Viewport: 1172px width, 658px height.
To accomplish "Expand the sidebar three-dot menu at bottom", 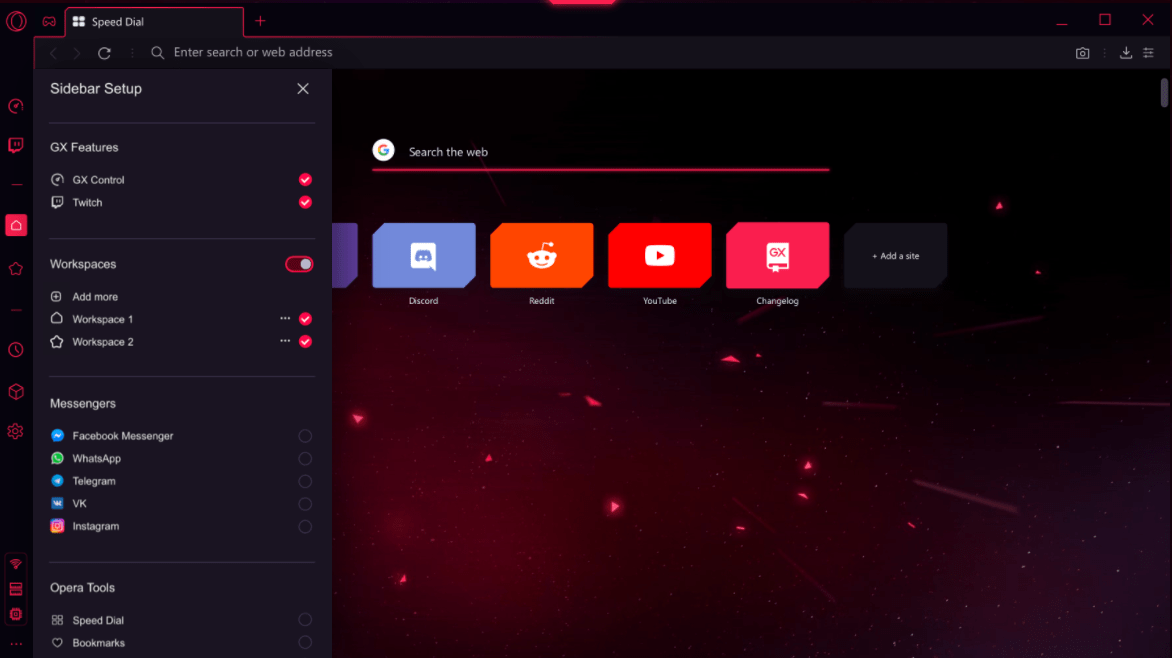I will pyautogui.click(x=16, y=644).
